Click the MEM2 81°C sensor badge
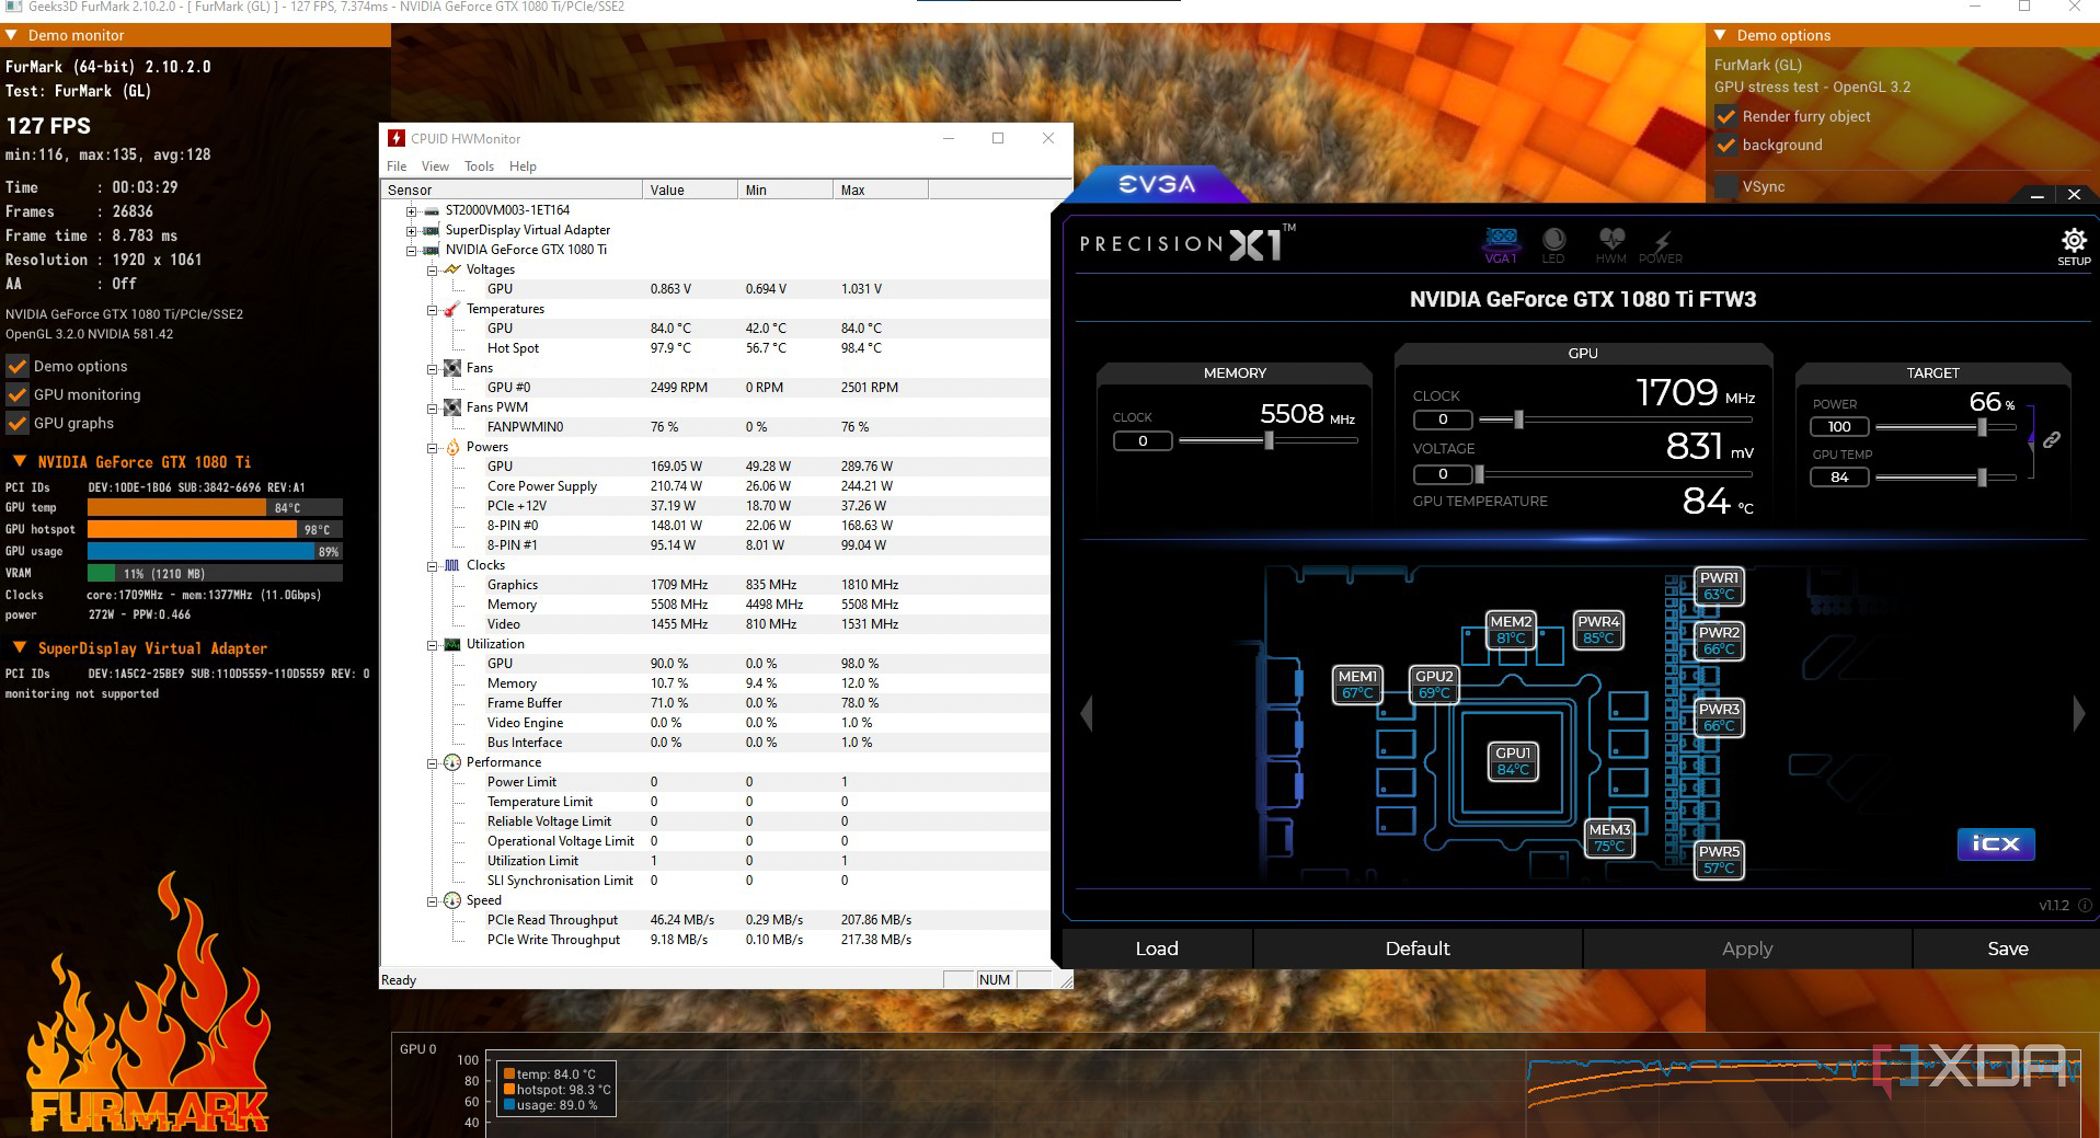Viewport: 2100px width, 1138px height. coord(1510,630)
